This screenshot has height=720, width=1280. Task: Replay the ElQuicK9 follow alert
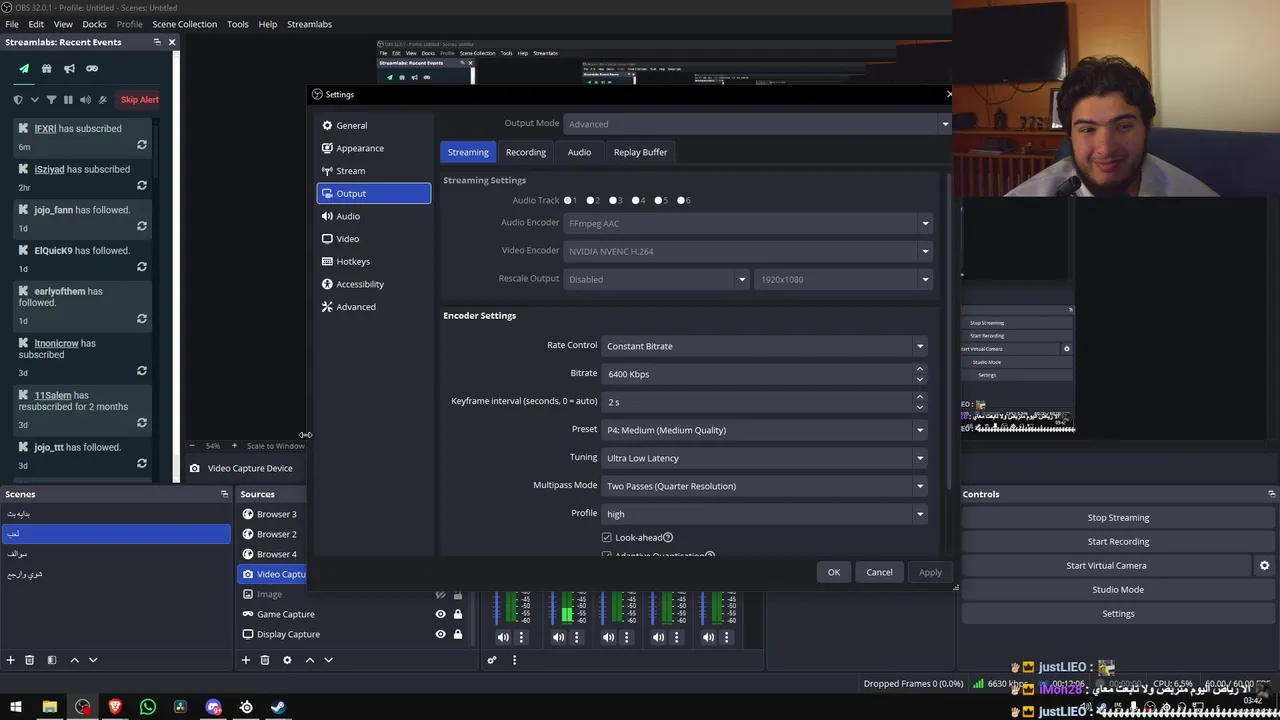[x=142, y=267]
